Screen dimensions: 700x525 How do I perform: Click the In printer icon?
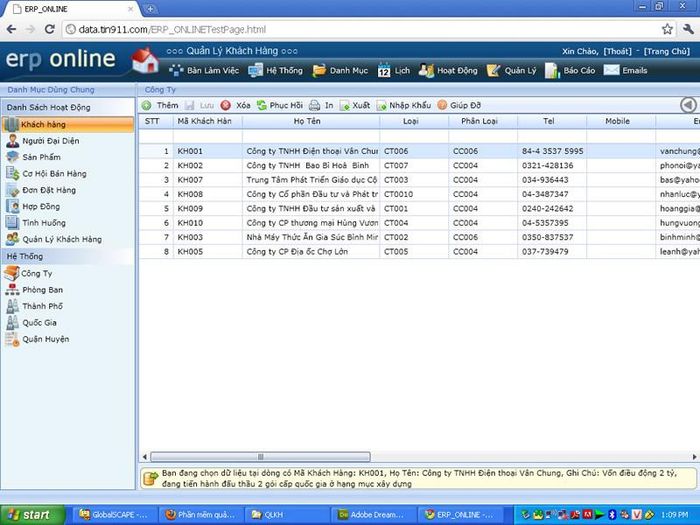coord(315,105)
